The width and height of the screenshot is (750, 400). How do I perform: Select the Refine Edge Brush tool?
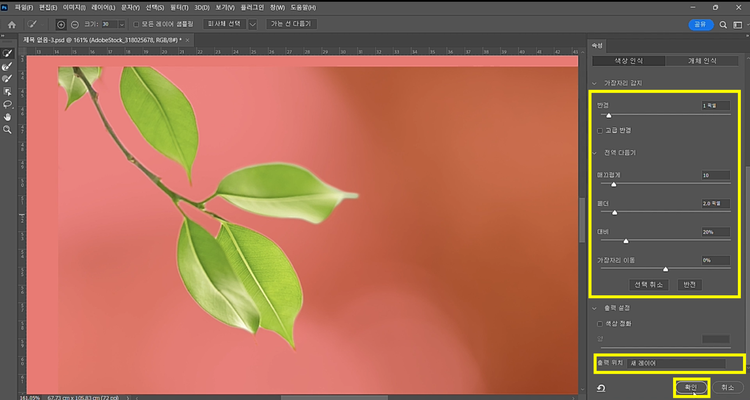(8, 65)
